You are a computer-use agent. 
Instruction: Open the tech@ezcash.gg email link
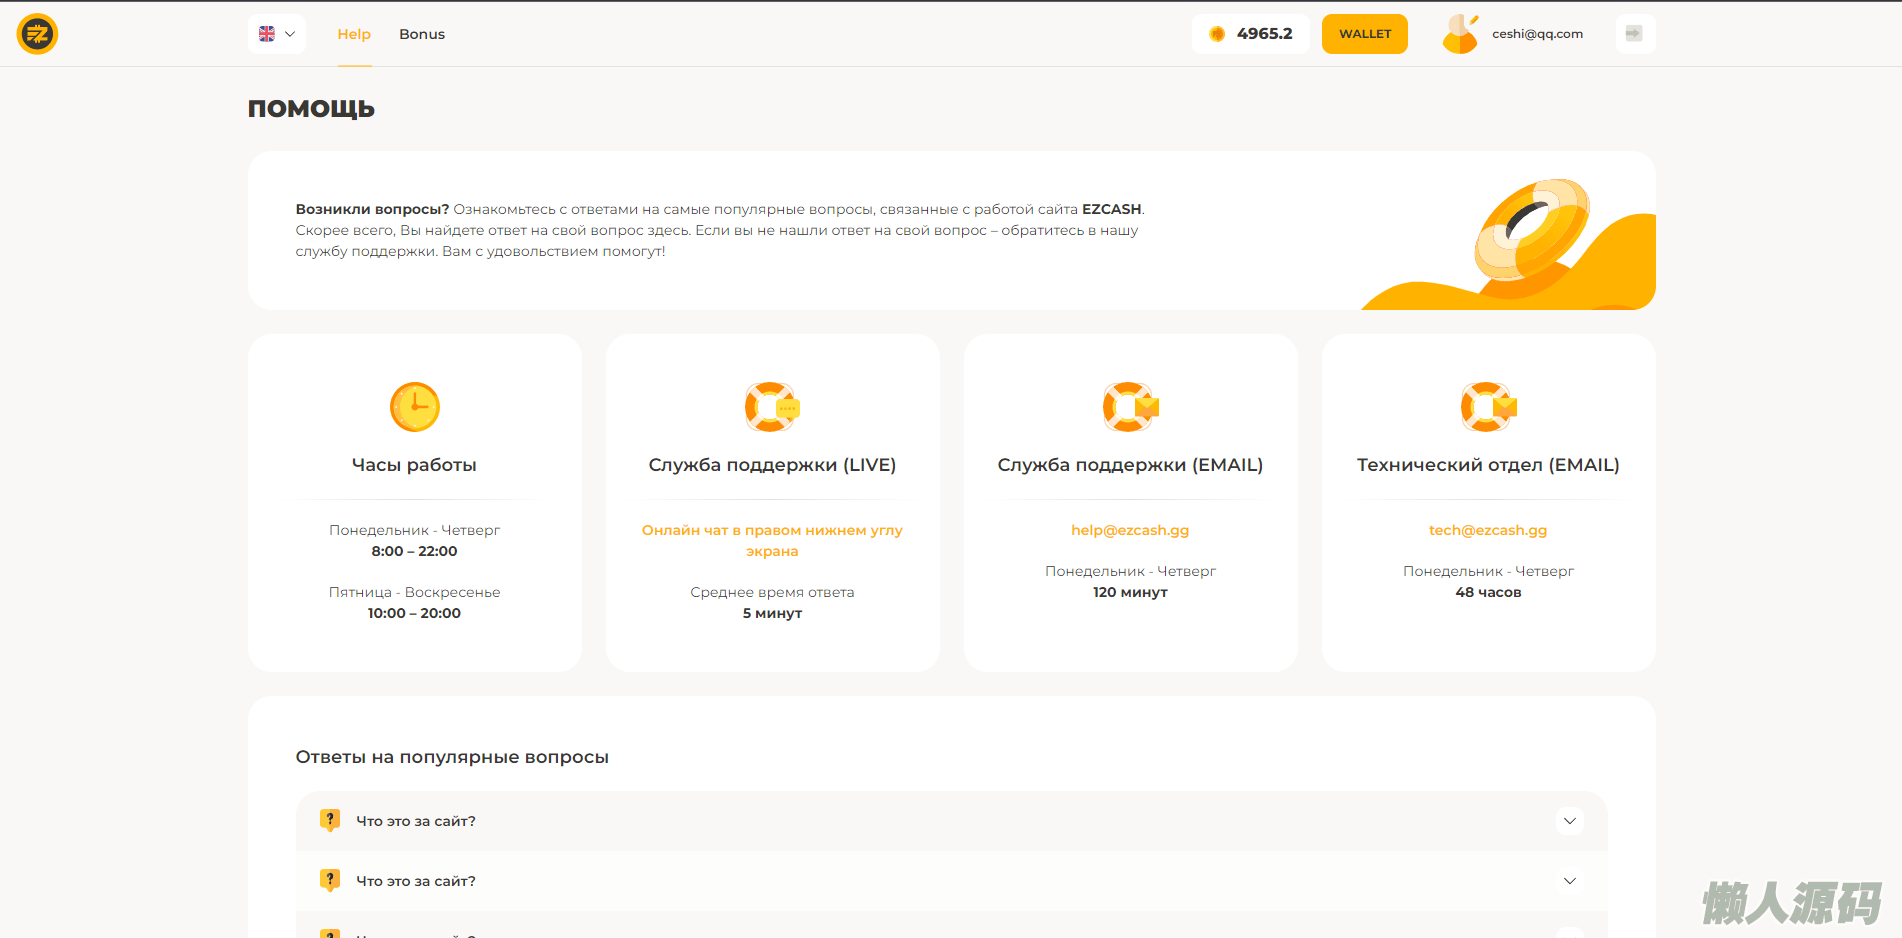[x=1488, y=530]
